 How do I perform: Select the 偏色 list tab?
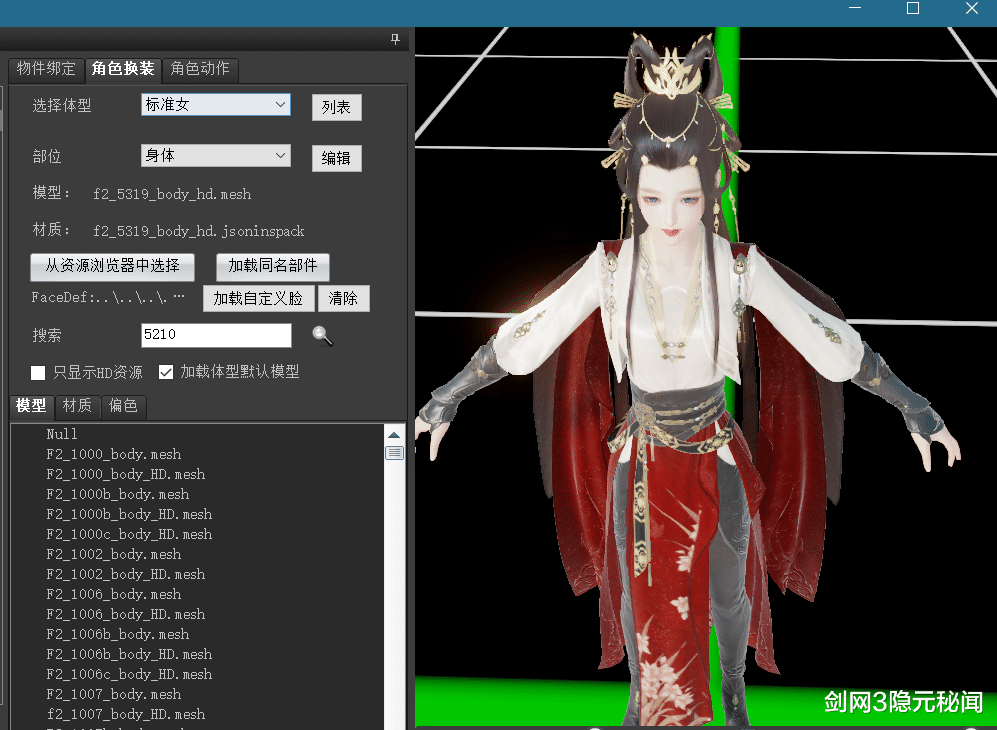pos(123,406)
